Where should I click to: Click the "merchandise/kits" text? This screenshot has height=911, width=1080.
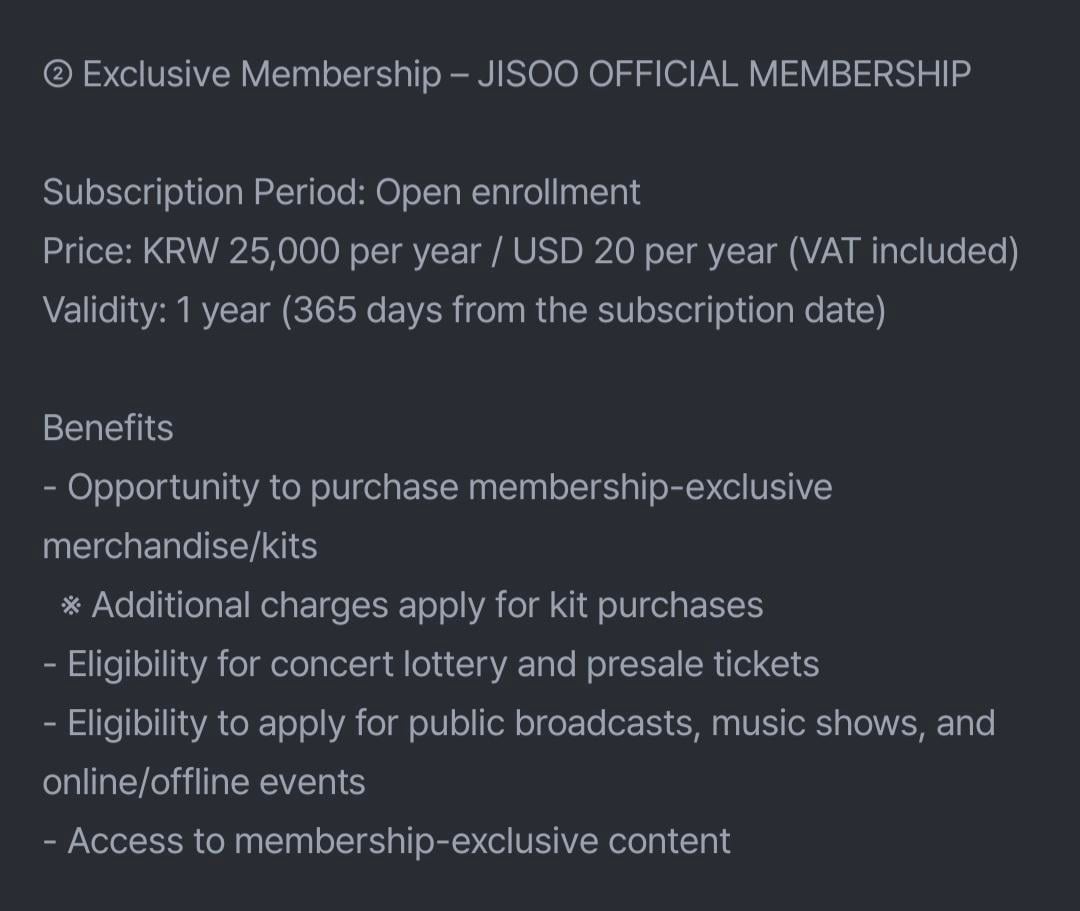pos(180,546)
